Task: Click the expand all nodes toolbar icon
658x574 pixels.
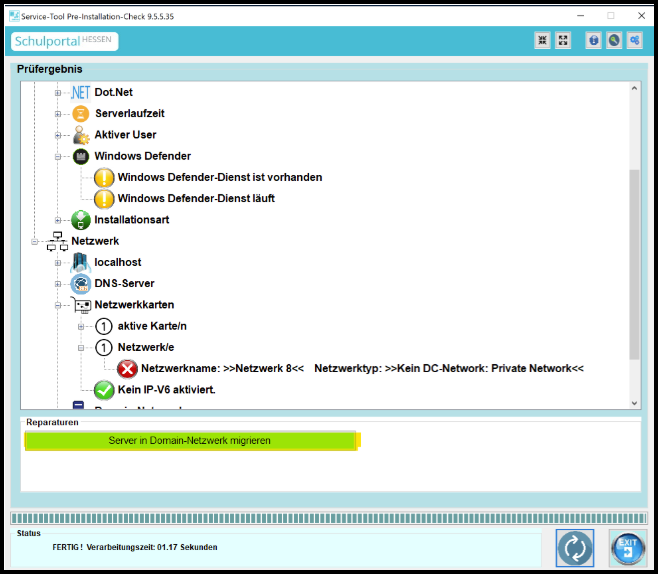Action: [x=564, y=41]
